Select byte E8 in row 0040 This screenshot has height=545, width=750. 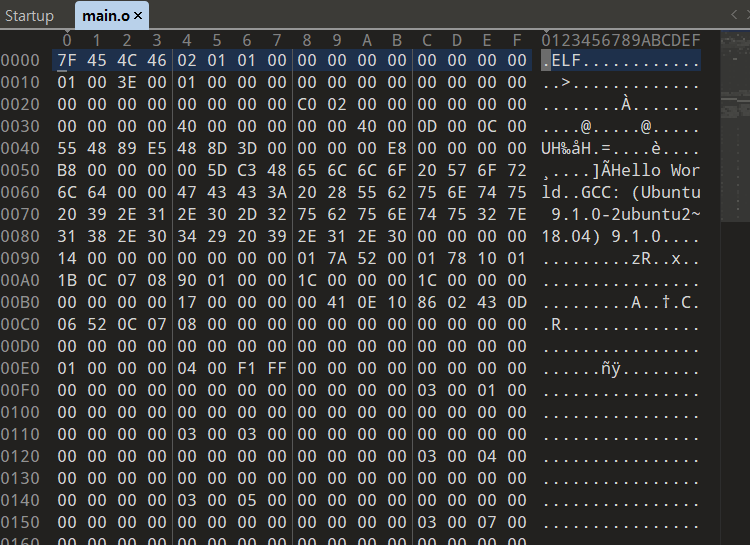pyautogui.click(x=397, y=148)
